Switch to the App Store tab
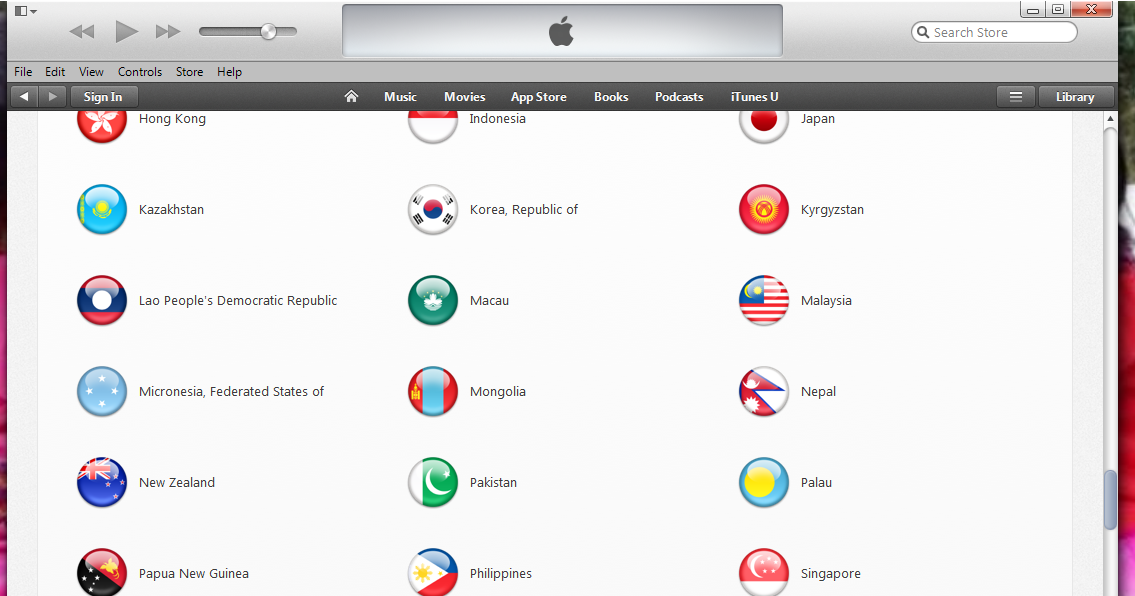 click(x=539, y=96)
